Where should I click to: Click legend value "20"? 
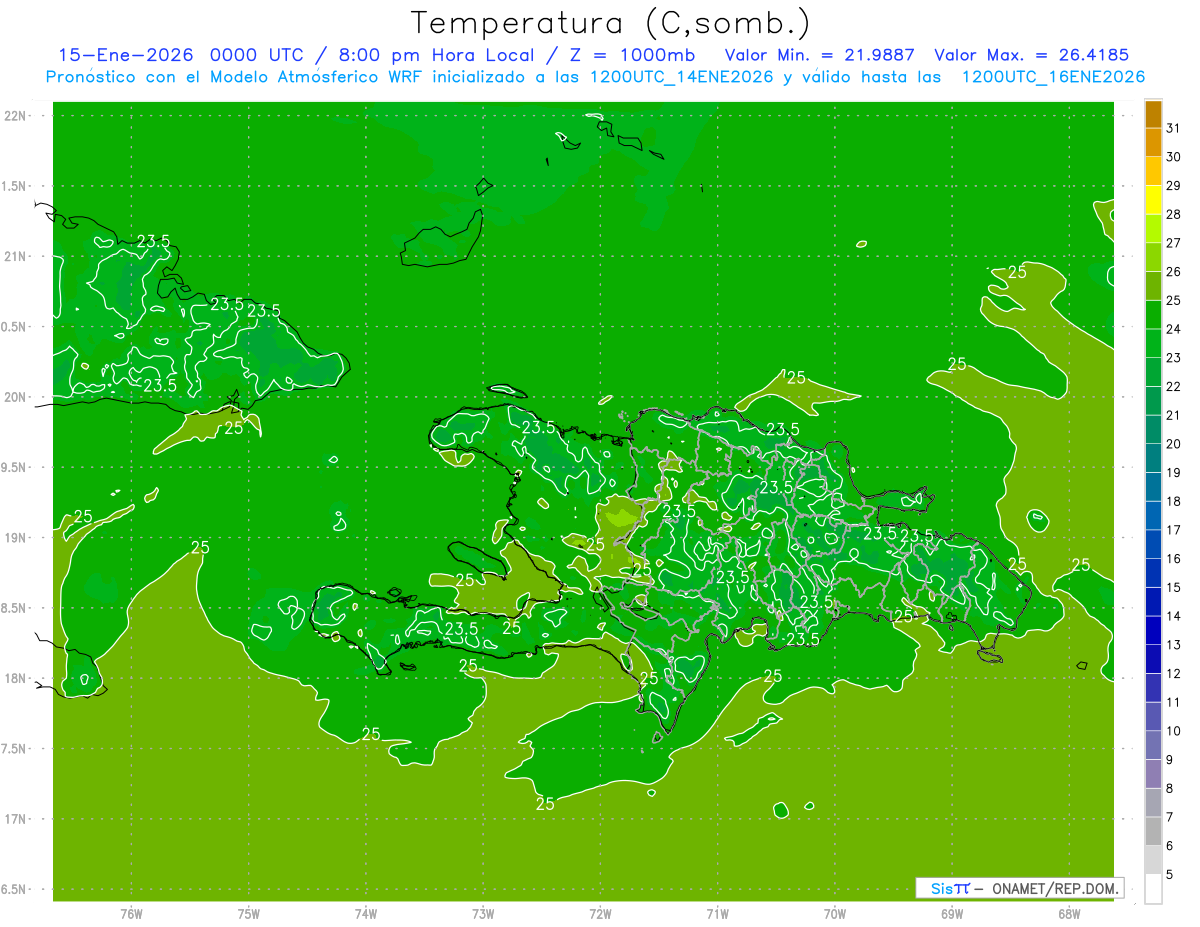click(x=1173, y=444)
